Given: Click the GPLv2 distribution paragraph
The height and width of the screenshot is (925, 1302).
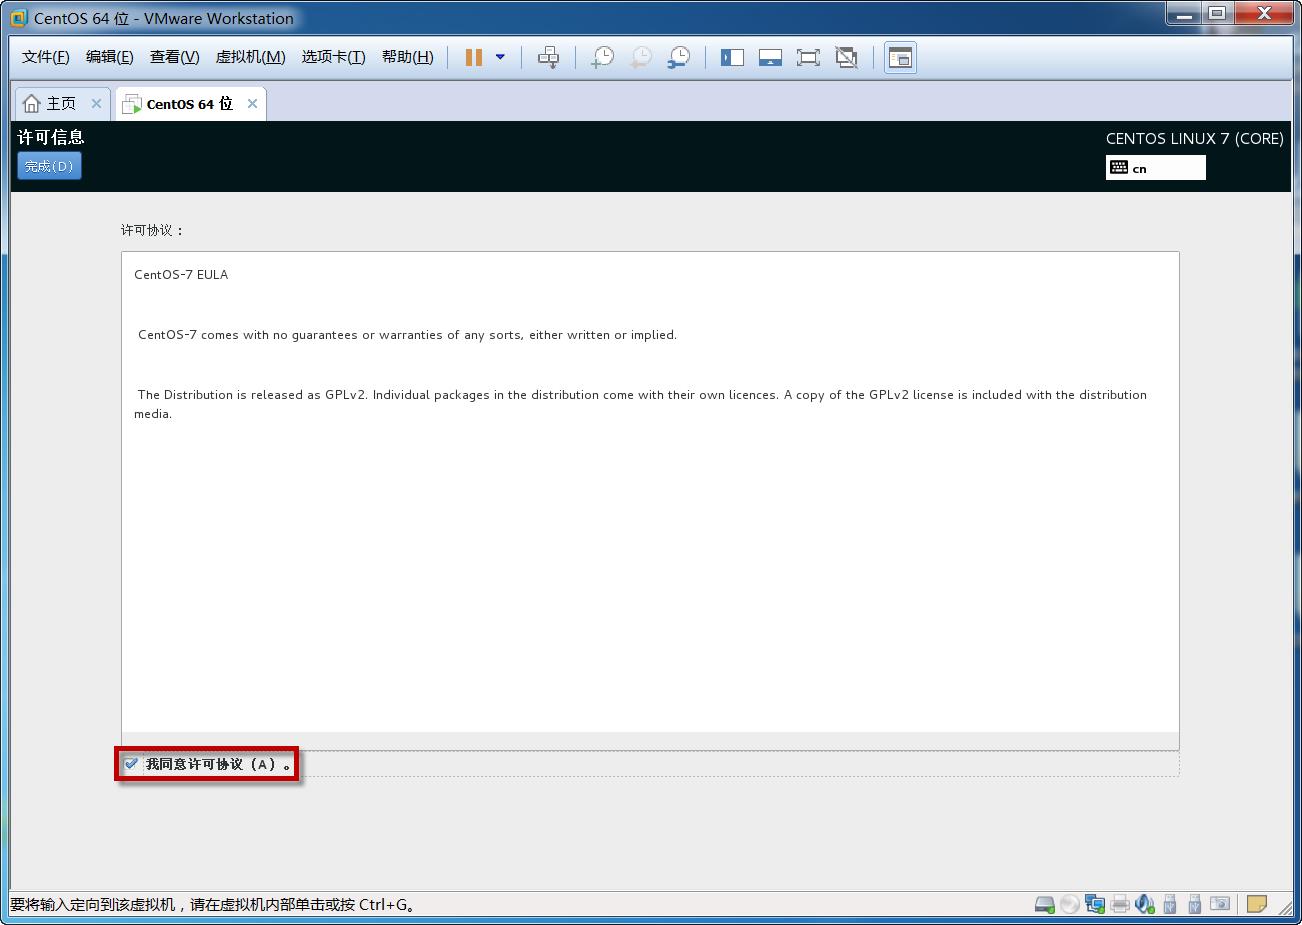Looking at the screenshot, I should 640,404.
